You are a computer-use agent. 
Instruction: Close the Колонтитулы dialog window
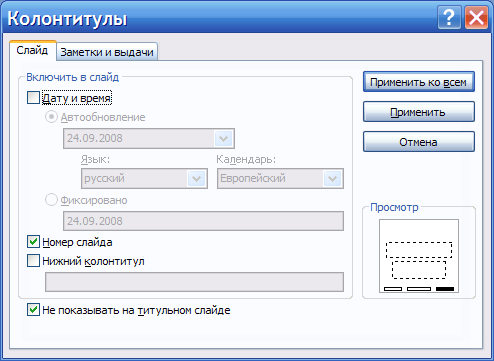[476, 17]
